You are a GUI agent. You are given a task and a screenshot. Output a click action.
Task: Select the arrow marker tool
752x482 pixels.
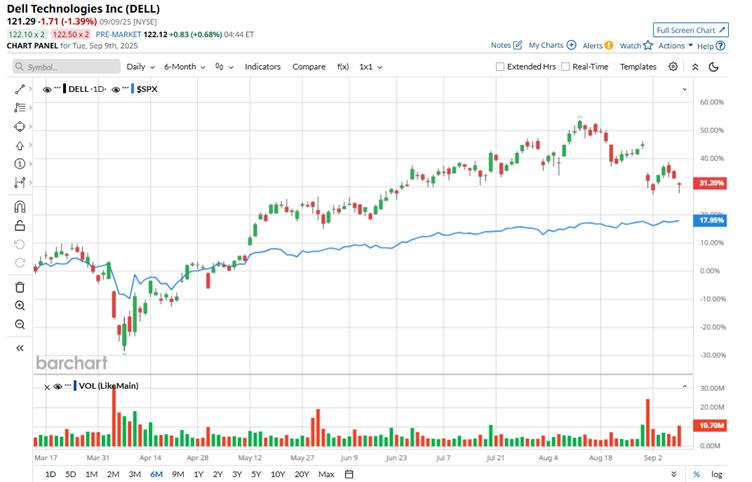point(20,145)
